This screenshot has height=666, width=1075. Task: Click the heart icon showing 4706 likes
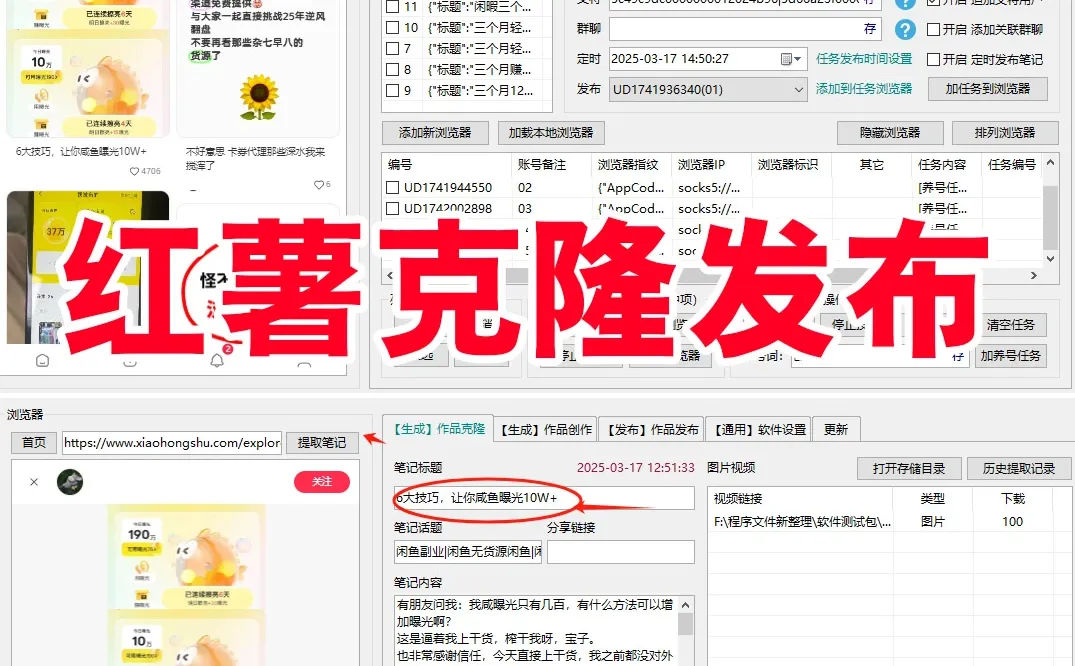(135, 171)
